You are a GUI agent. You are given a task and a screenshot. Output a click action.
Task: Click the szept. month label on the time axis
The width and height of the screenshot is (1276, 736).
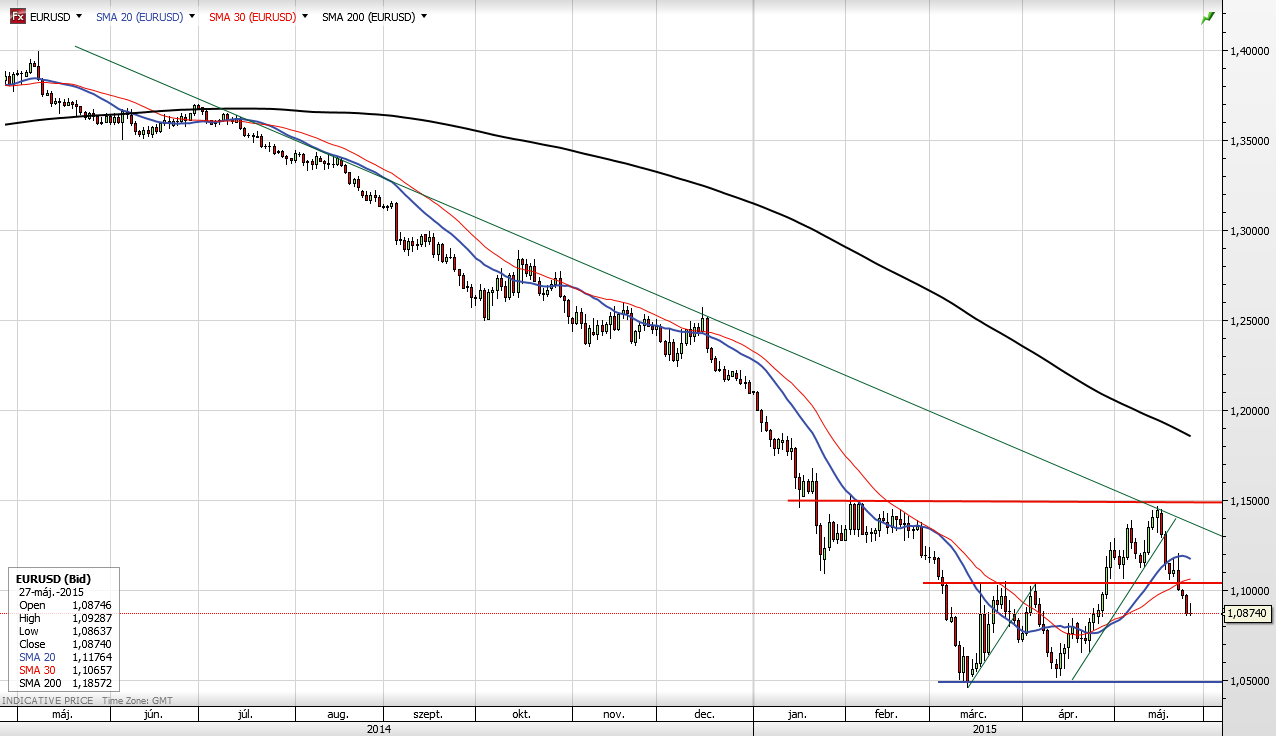tap(427, 715)
